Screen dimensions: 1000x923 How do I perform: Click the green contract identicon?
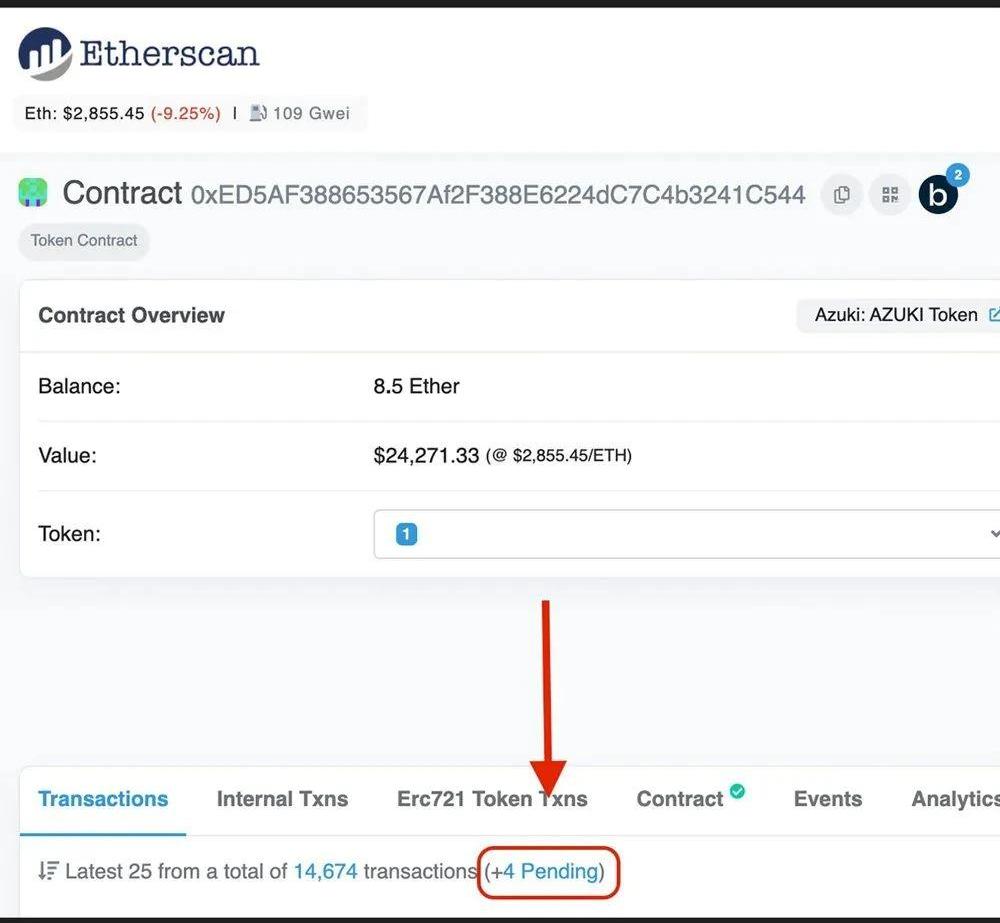(x=33, y=192)
